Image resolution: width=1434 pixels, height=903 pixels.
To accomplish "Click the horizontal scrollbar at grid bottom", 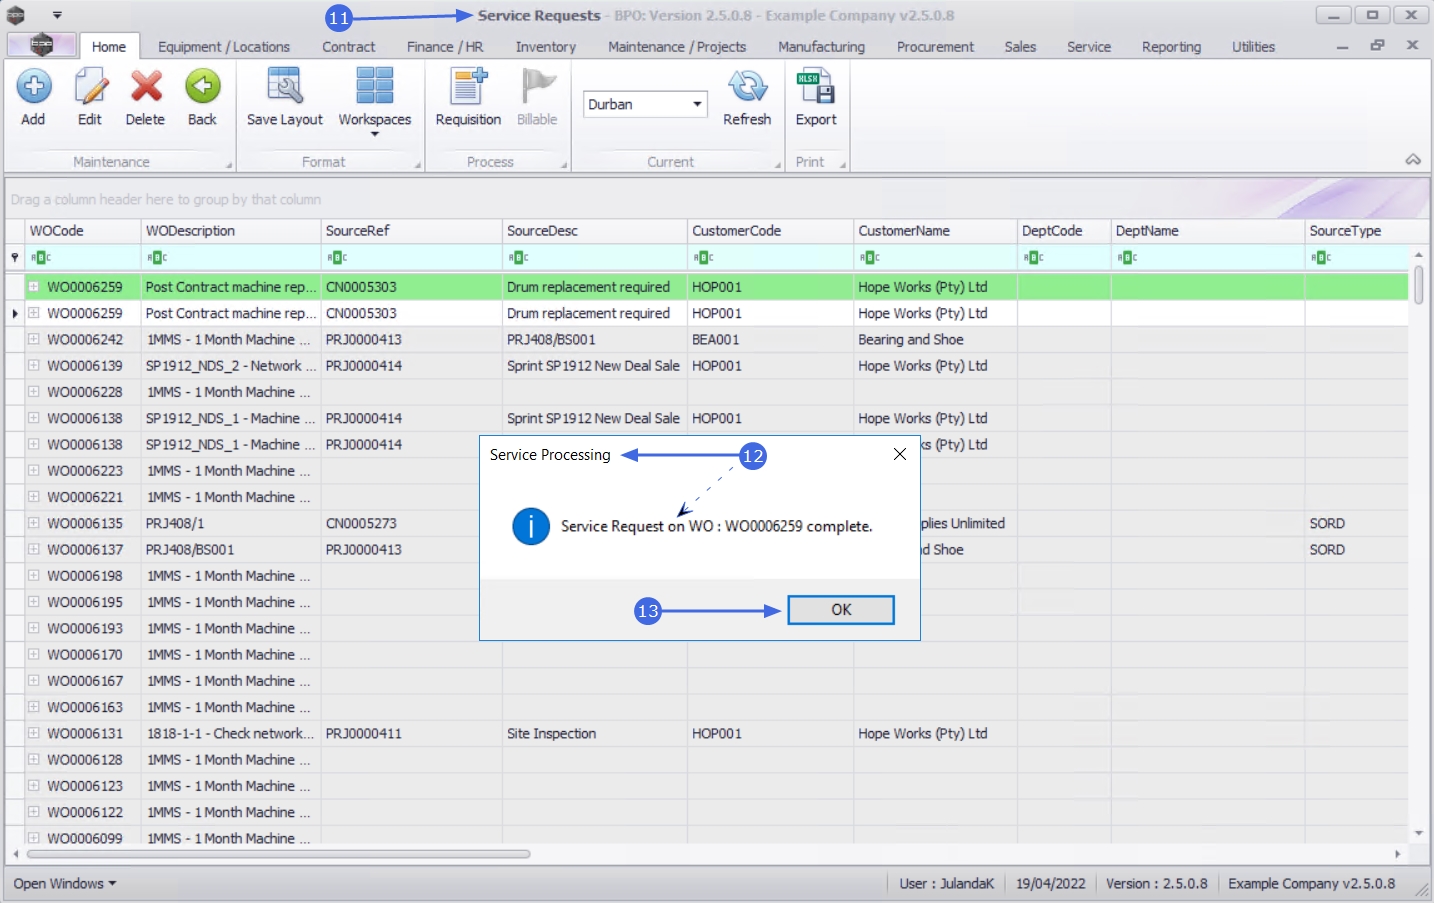I will (x=279, y=854).
